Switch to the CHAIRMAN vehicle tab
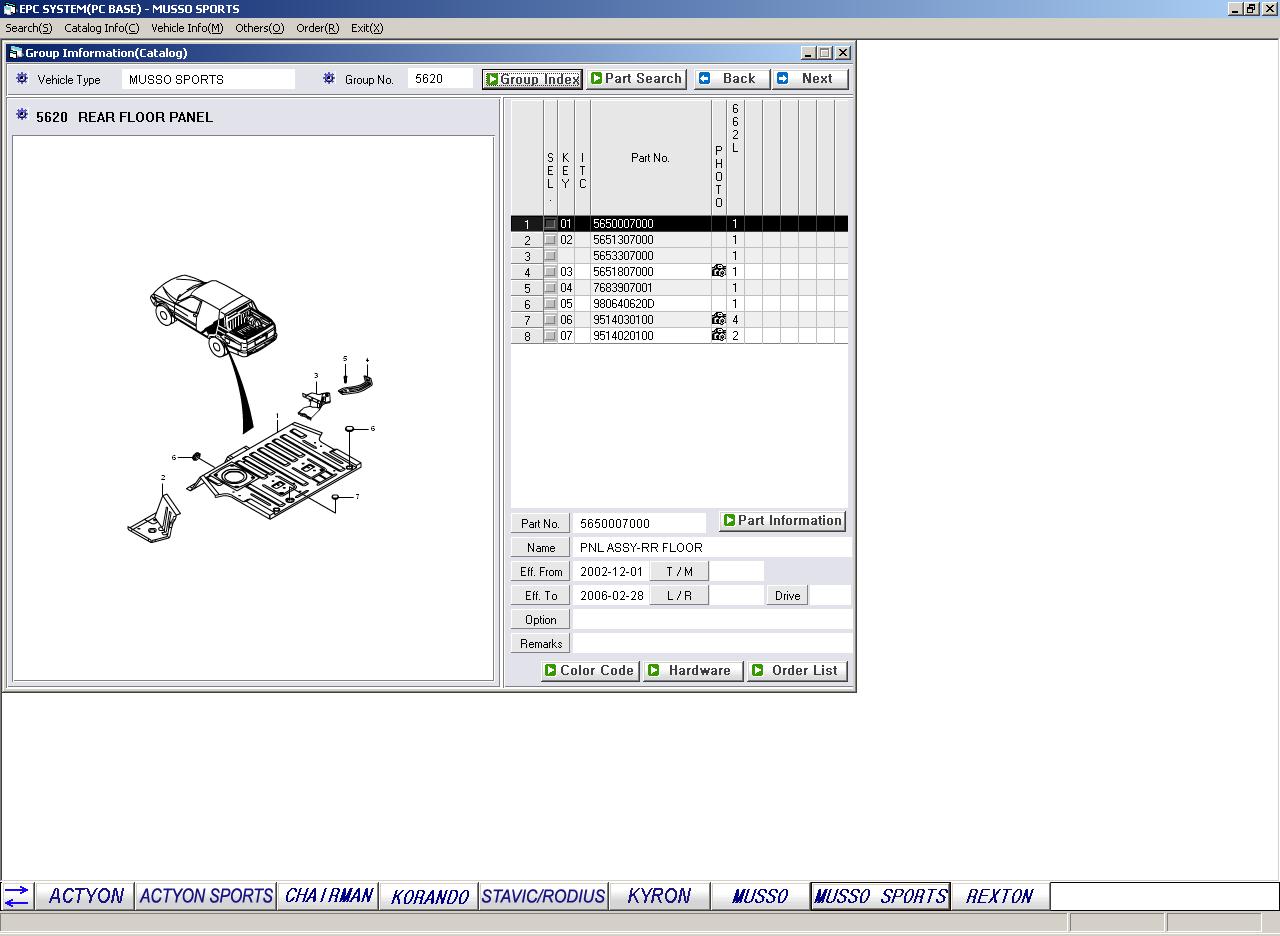 pyautogui.click(x=328, y=896)
